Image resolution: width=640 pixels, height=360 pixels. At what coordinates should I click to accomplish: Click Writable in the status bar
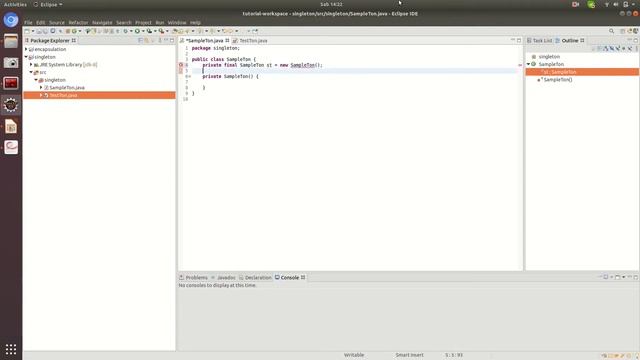pos(354,355)
